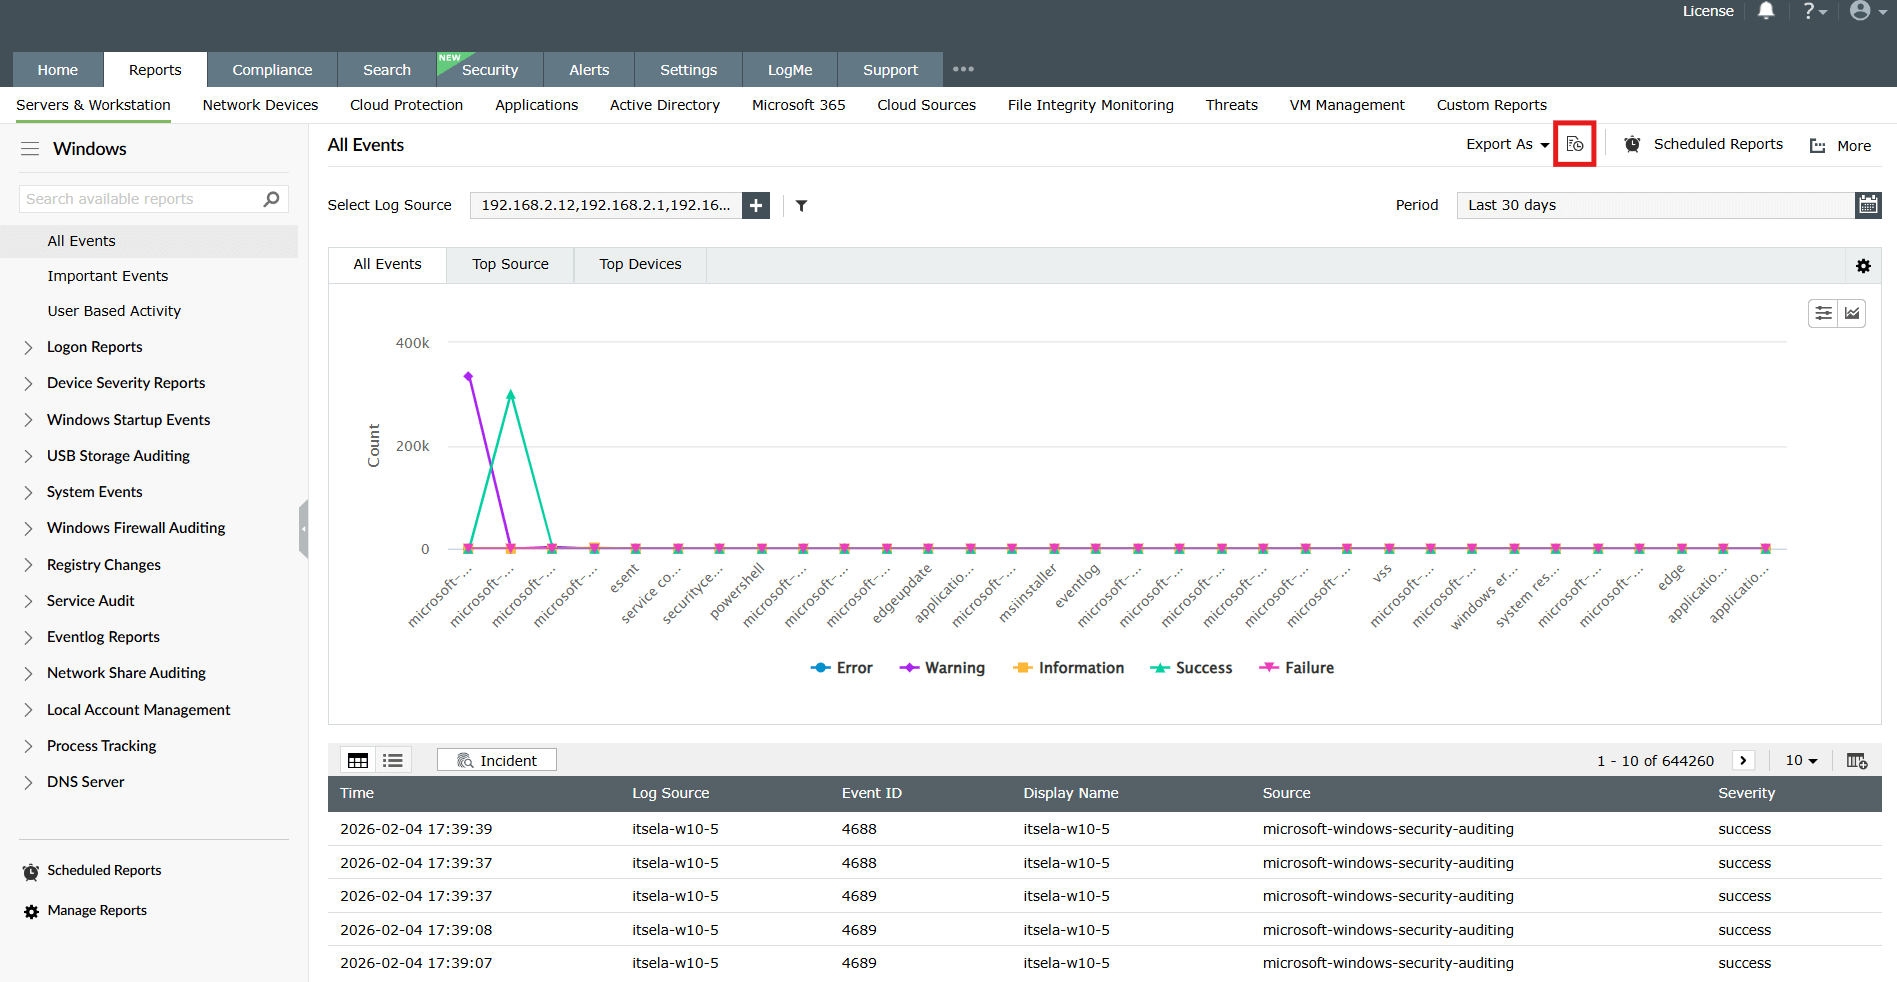Open export history icon beside Export As
This screenshot has height=982, width=1897.
(x=1575, y=144)
